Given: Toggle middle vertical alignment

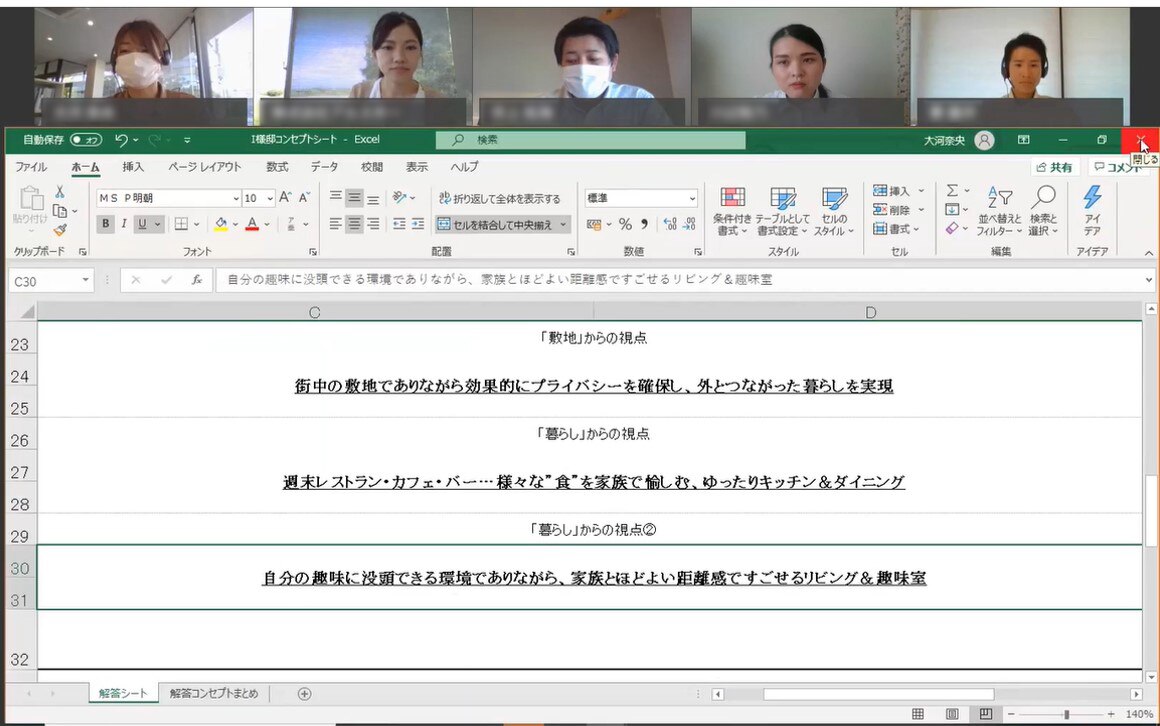Looking at the screenshot, I should click(x=354, y=197).
